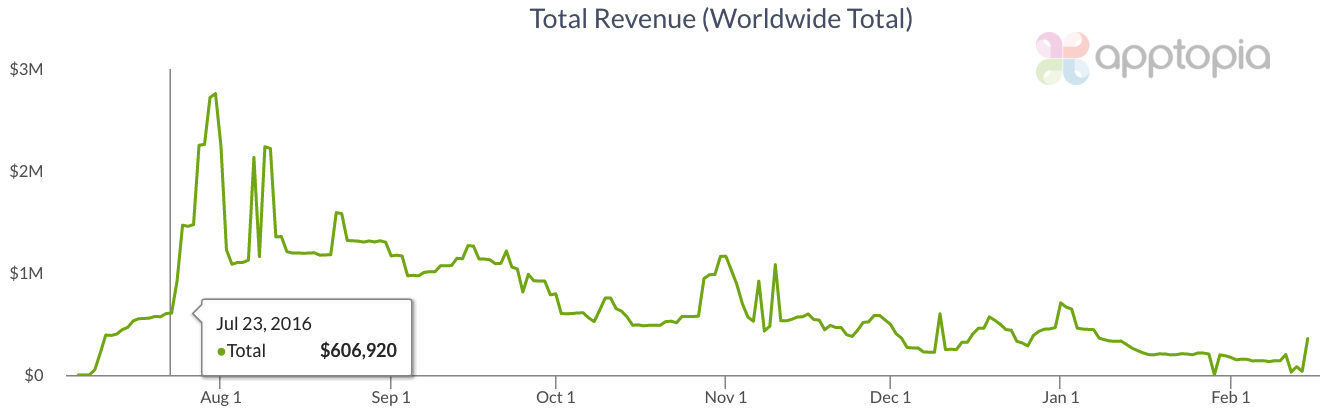Select the Aug 1 x-axis label
Image resolution: width=1324 pixels, height=410 pixels.
pyautogui.click(x=221, y=397)
